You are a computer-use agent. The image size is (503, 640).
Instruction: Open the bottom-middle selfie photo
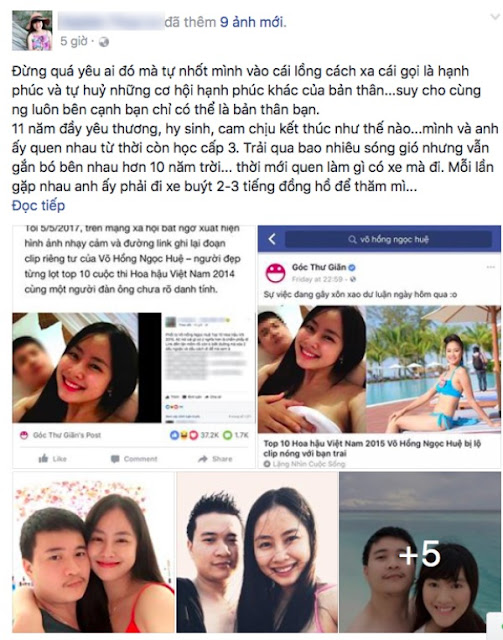pyautogui.click(x=257, y=552)
